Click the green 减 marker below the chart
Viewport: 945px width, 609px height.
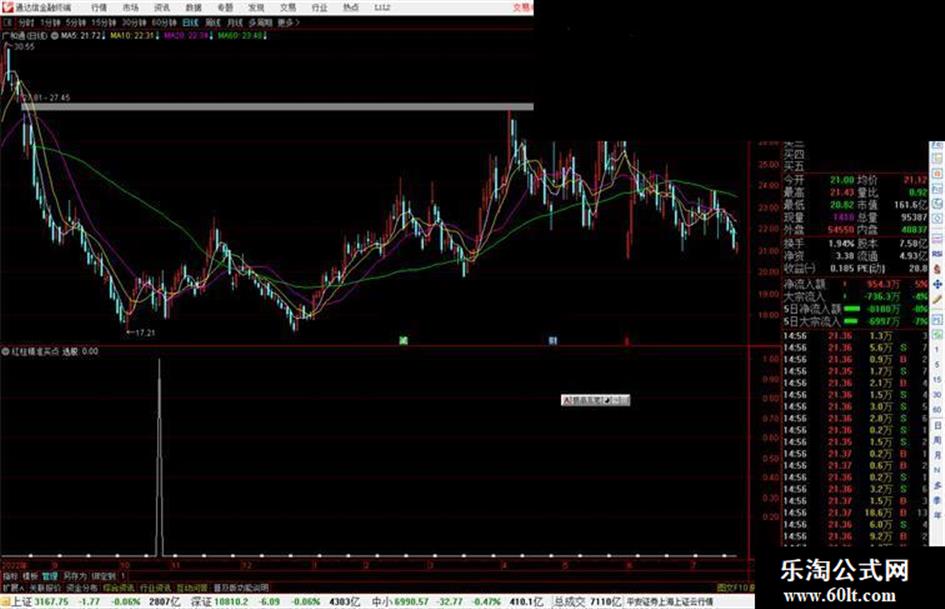click(x=404, y=341)
